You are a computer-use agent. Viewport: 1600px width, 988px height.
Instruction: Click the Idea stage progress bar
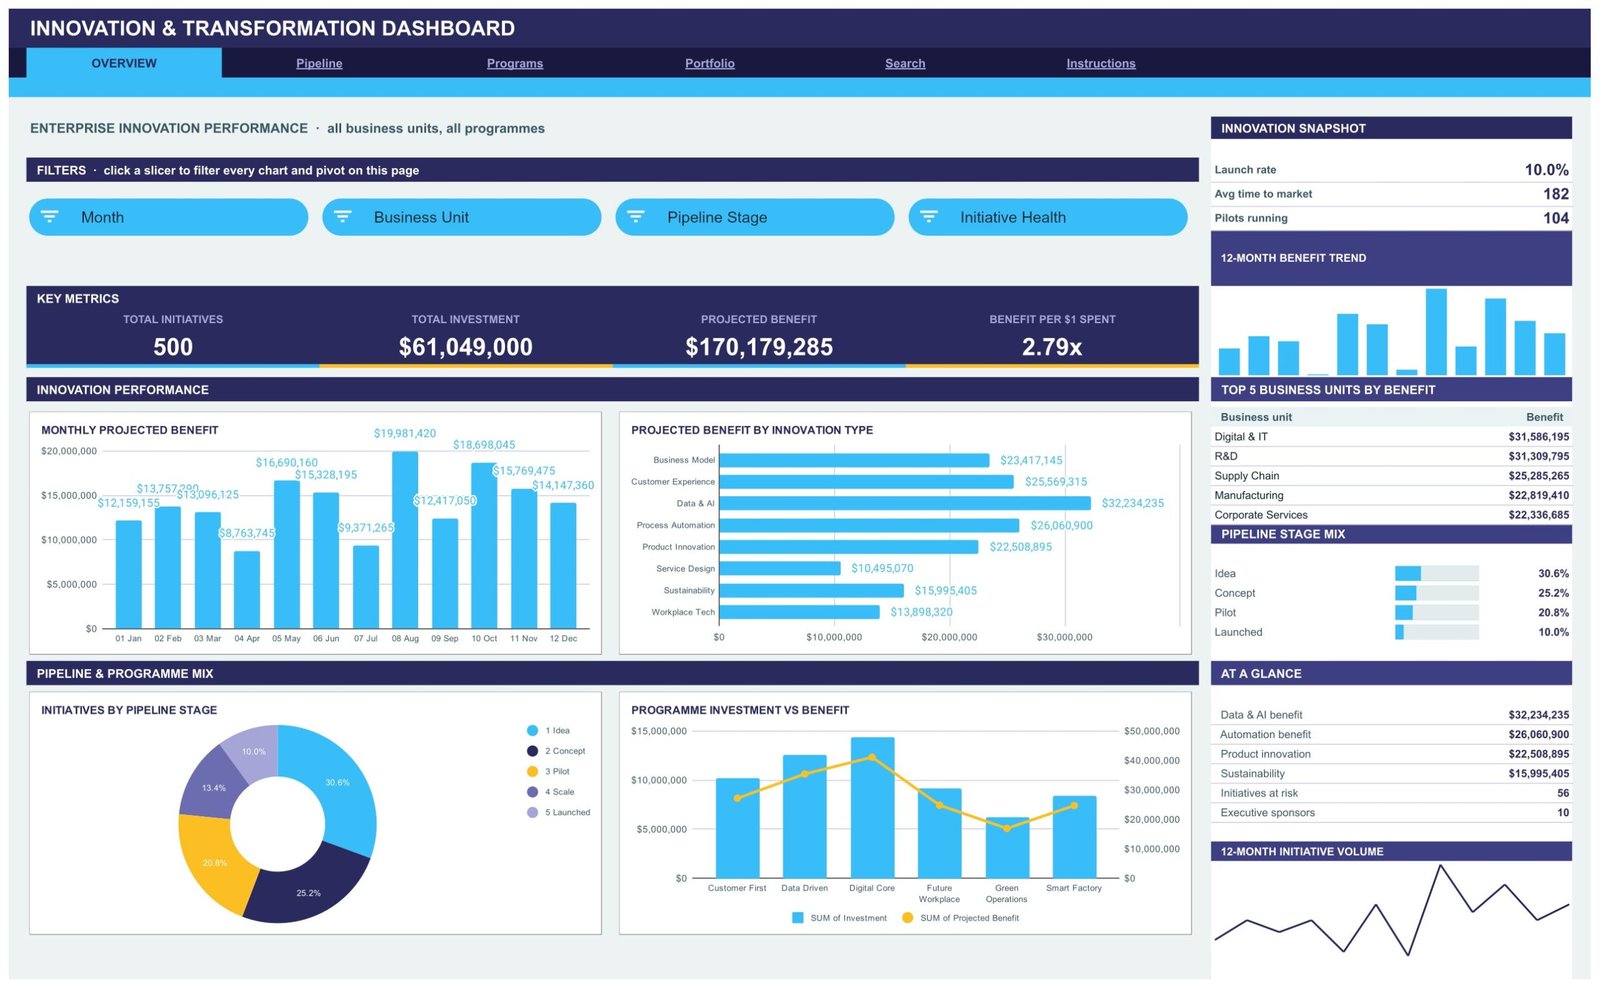(x=1436, y=573)
